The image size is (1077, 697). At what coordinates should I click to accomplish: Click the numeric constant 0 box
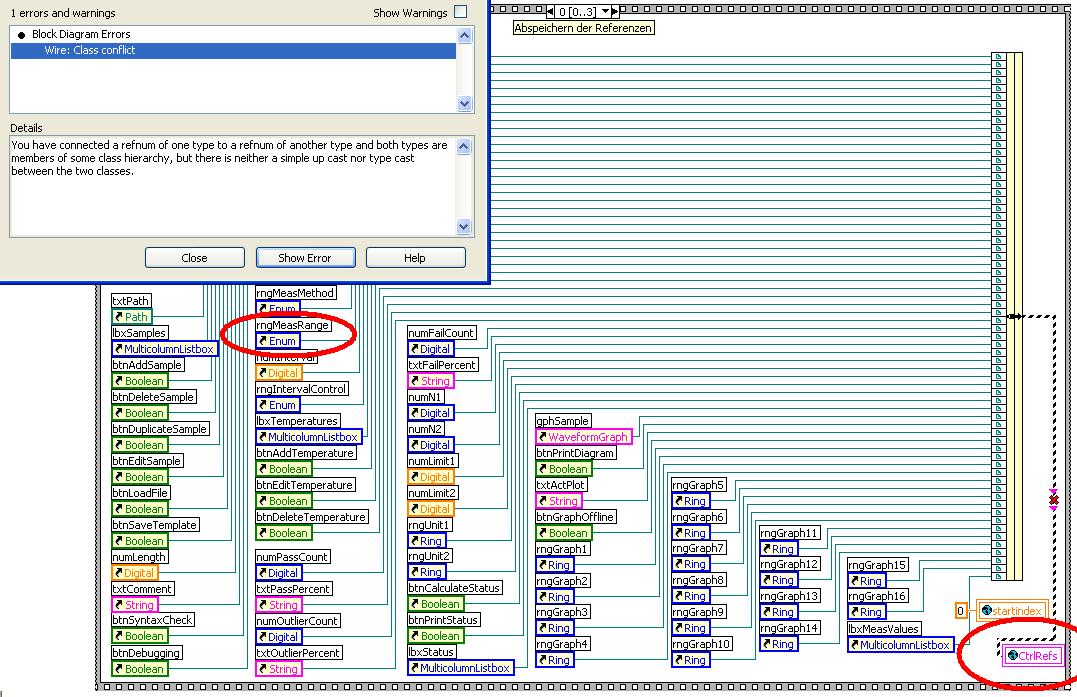960,610
